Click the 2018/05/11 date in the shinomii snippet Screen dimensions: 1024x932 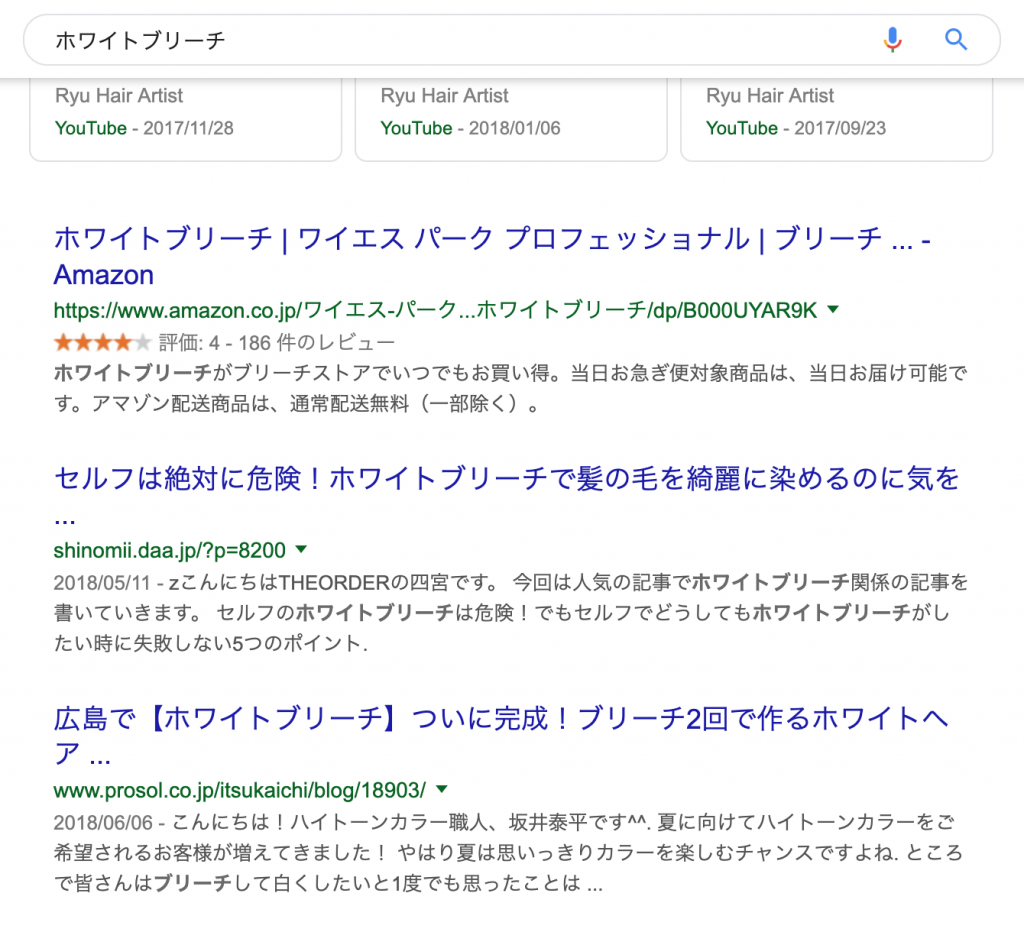coord(102,583)
